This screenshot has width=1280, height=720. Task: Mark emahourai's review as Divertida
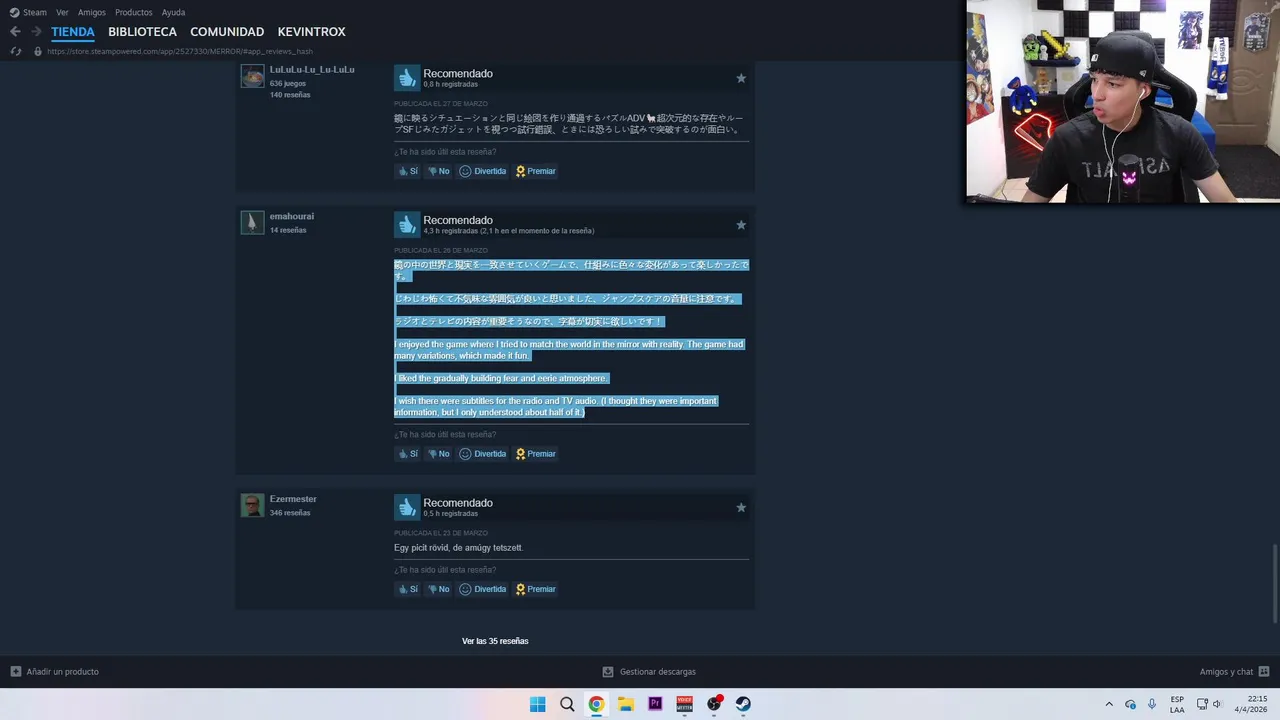[x=483, y=454]
